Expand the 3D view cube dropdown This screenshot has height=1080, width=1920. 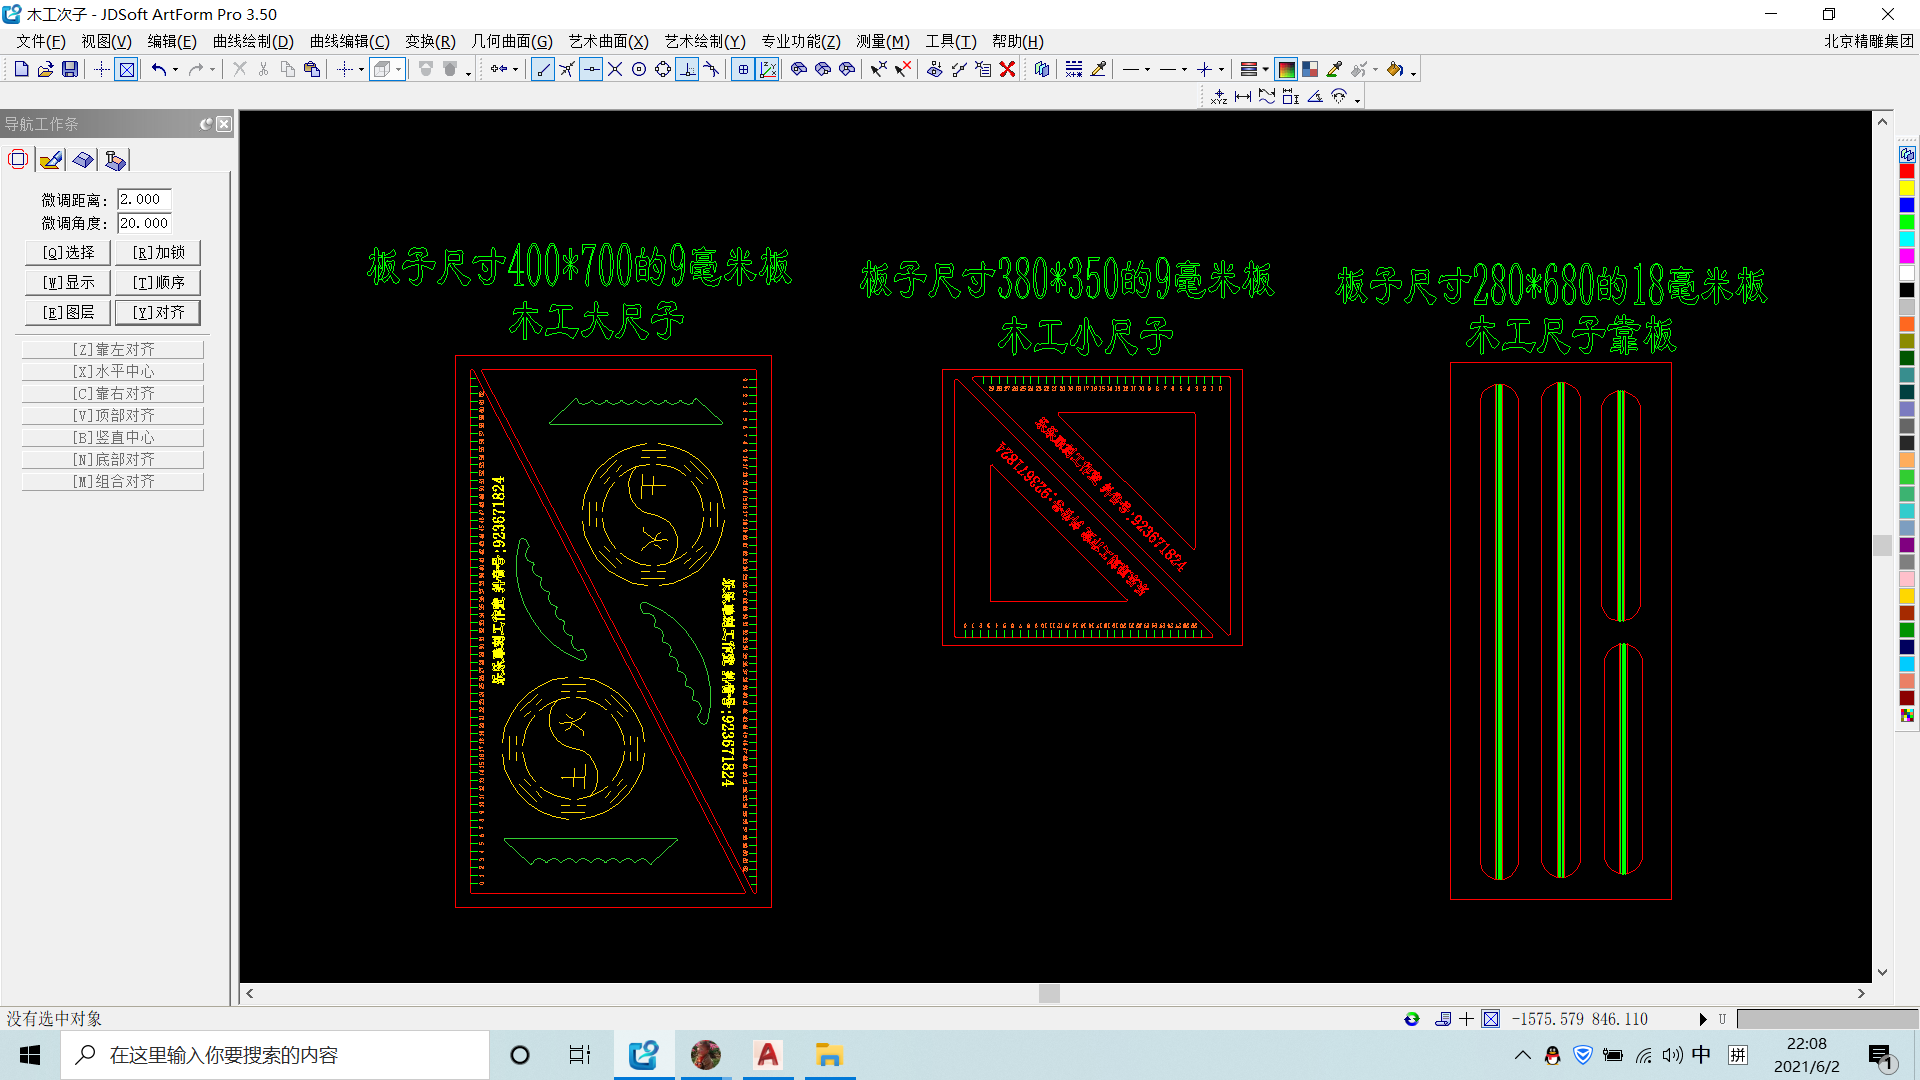pyautogui.click(x=398, y=69)
